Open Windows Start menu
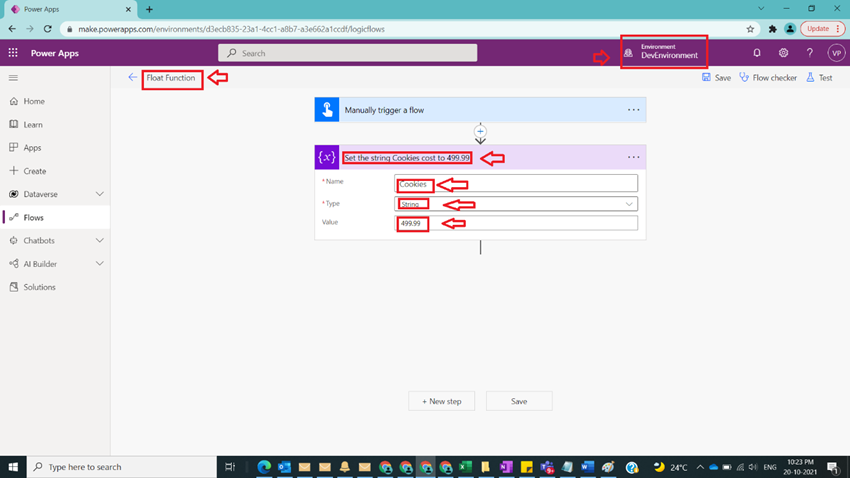Image resolution: width=850 pixels, height=478 pixels. [13, 467]
